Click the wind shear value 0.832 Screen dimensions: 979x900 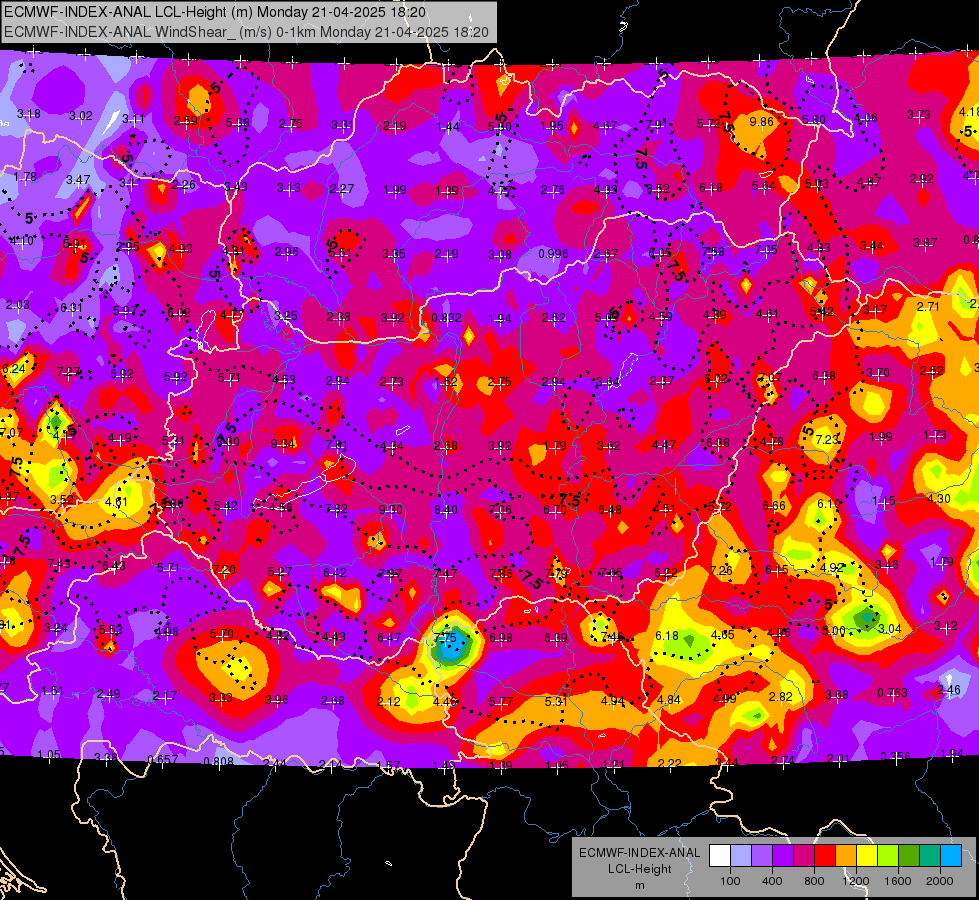click(446, 318)
